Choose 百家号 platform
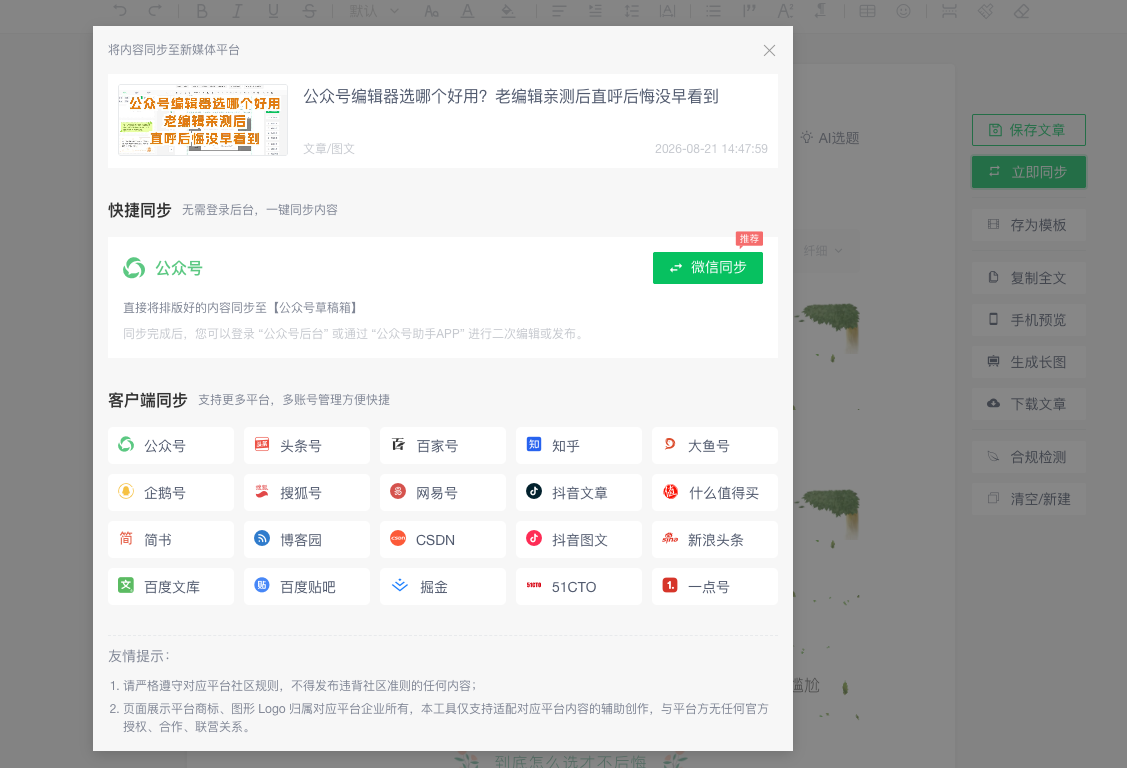 443,445
